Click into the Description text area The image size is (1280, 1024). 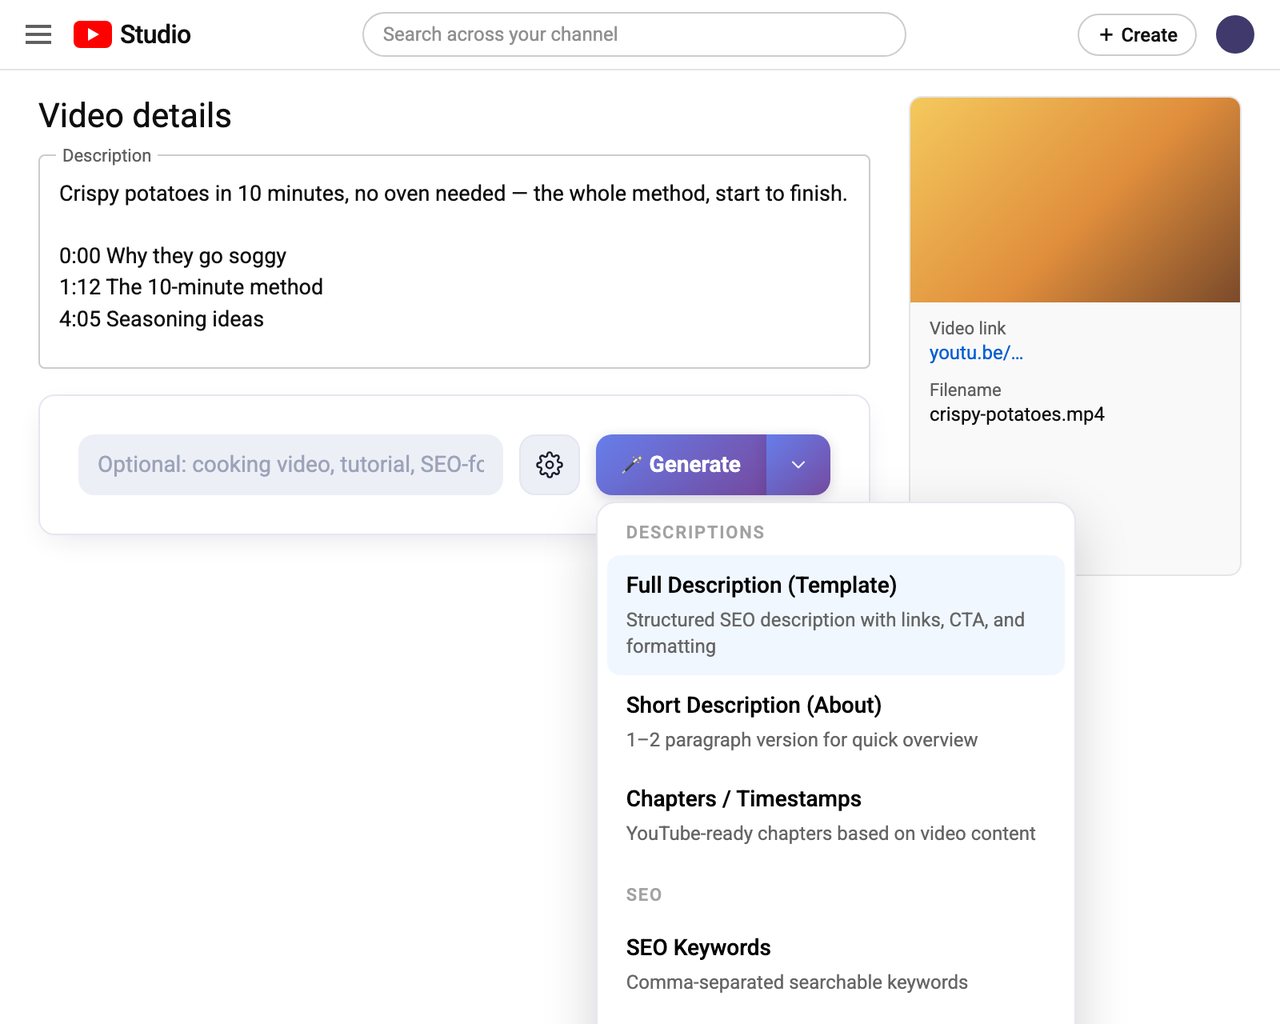pos(454,262)
